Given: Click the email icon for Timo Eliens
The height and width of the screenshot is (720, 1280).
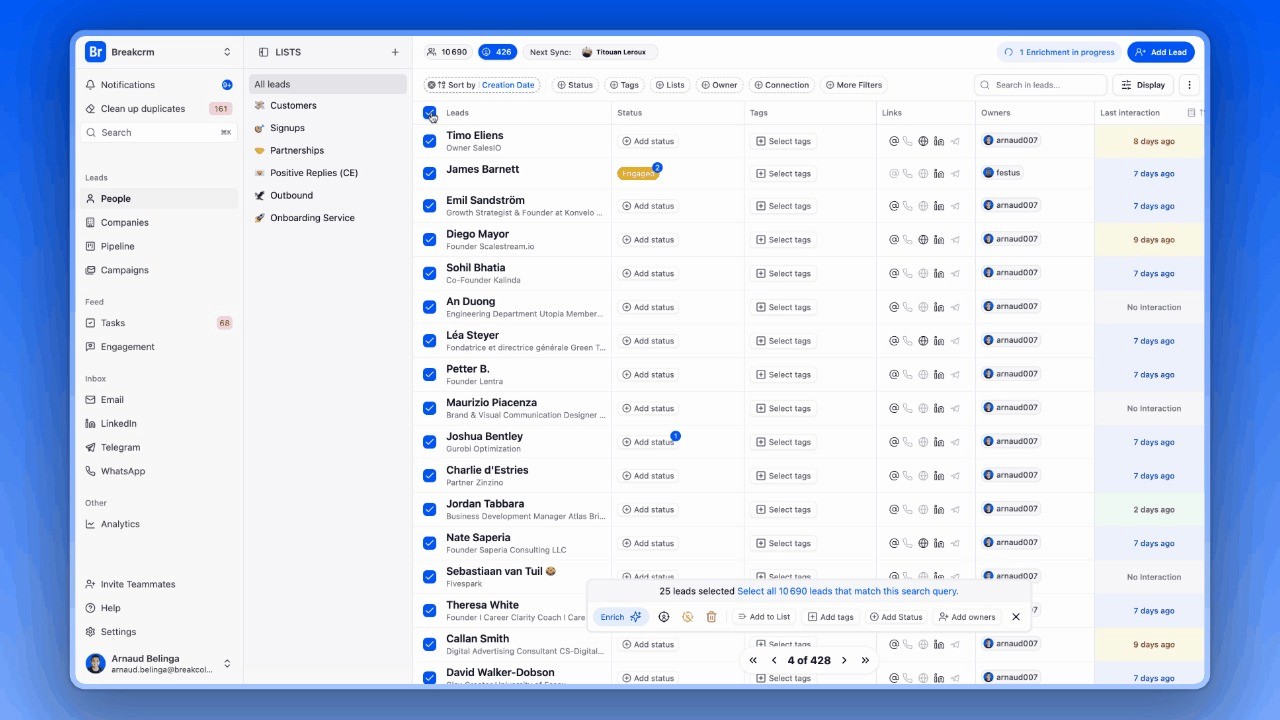Looking at the screenshot, I should coord(894,141).
